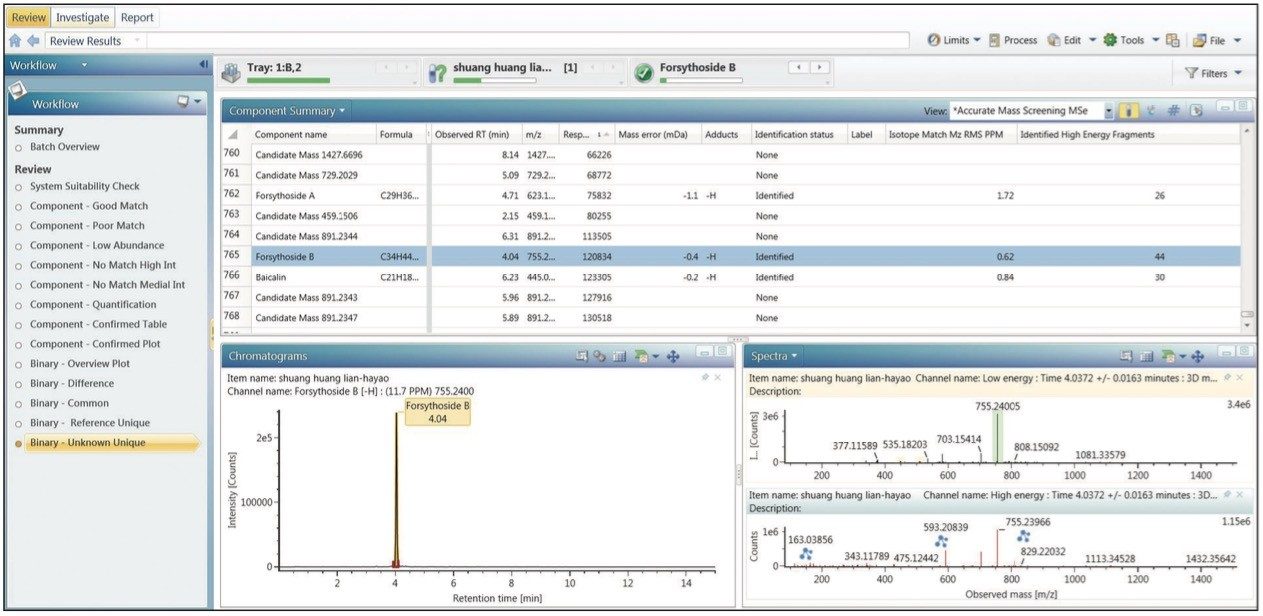Click the shuang huang lian progress bar
Screen dimensions: 1263x616
(495, 80)
